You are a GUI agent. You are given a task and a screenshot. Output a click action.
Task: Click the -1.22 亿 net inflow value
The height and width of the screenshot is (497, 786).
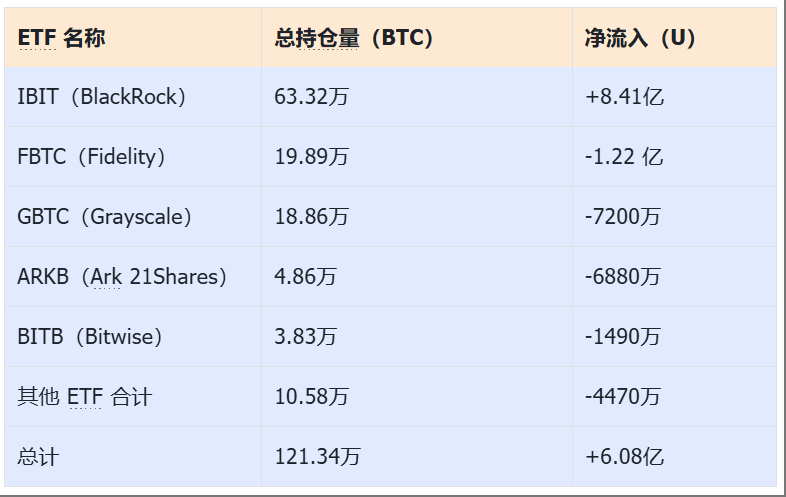(624, 156)
